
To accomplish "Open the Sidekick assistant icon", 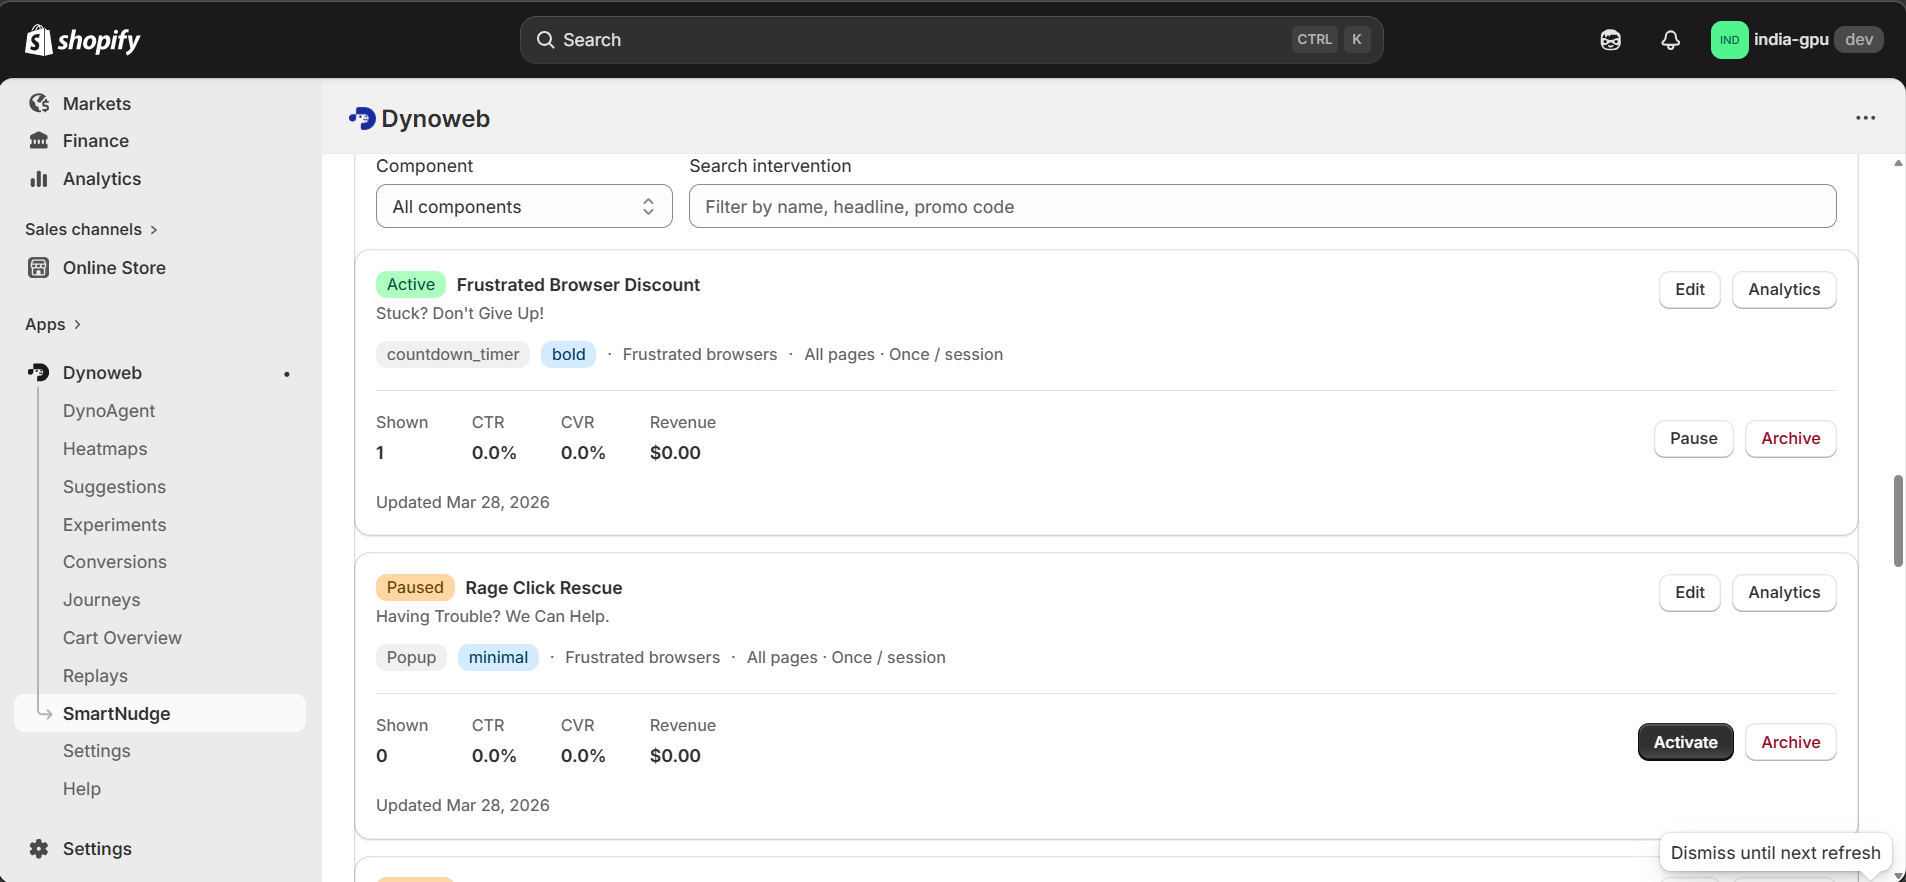I will (1610, 40).
